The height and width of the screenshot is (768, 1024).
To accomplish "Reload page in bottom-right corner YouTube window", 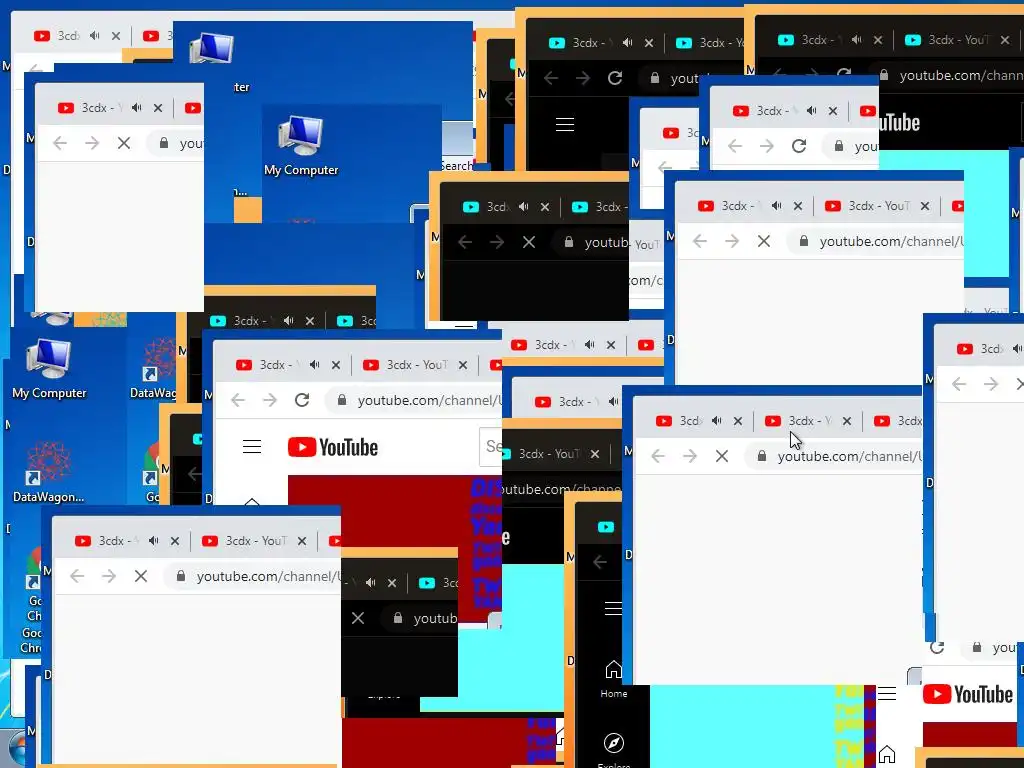I will [937, 647].
